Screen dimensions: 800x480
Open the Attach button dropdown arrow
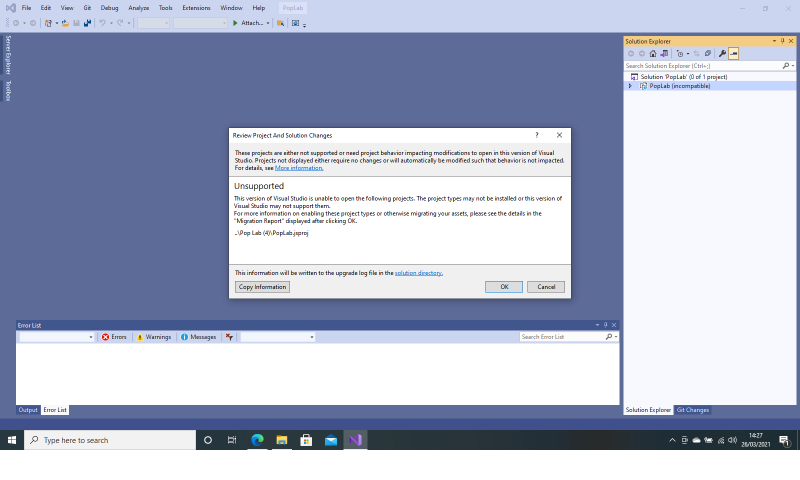pos(268,23)
